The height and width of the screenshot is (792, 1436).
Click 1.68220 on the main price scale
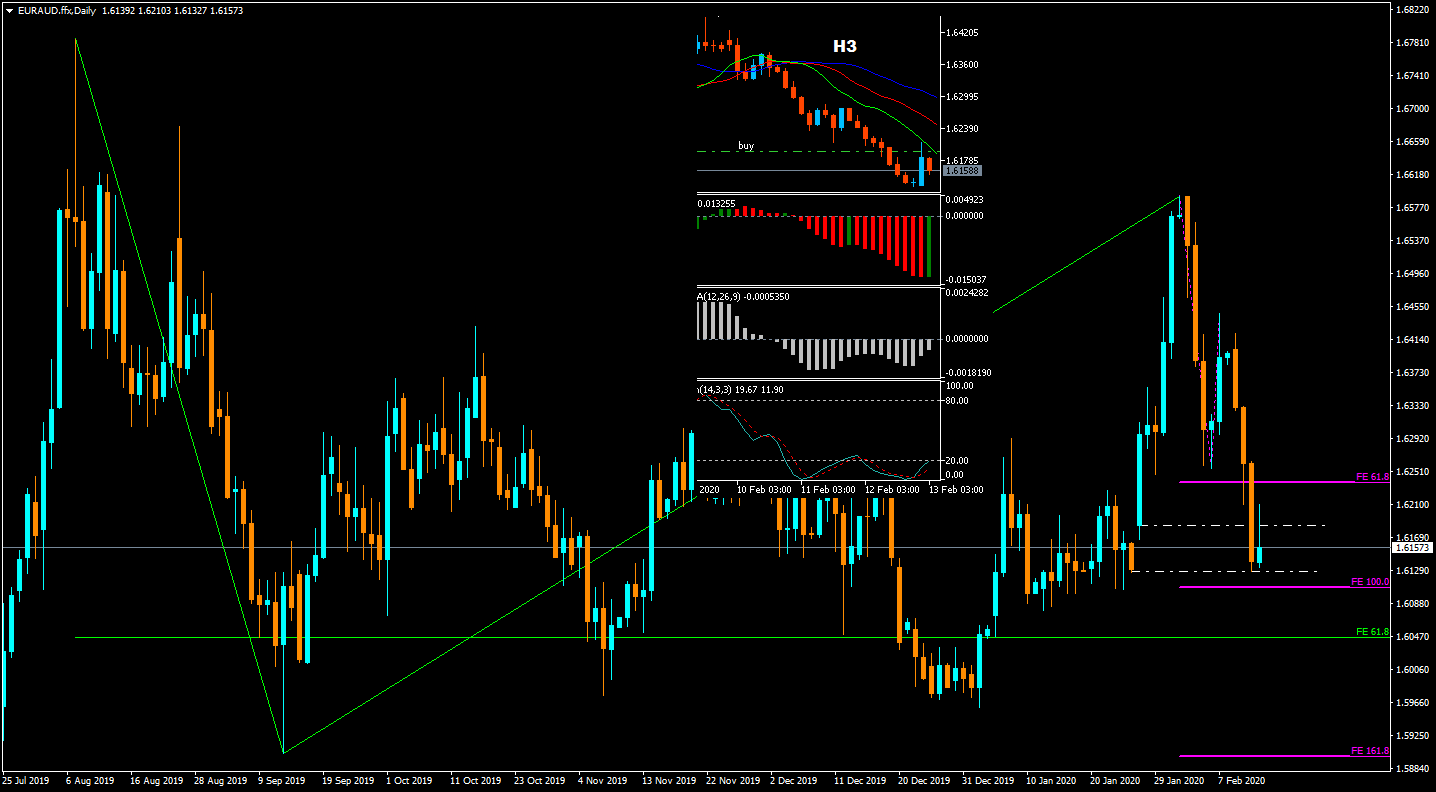coord(1411,10)
